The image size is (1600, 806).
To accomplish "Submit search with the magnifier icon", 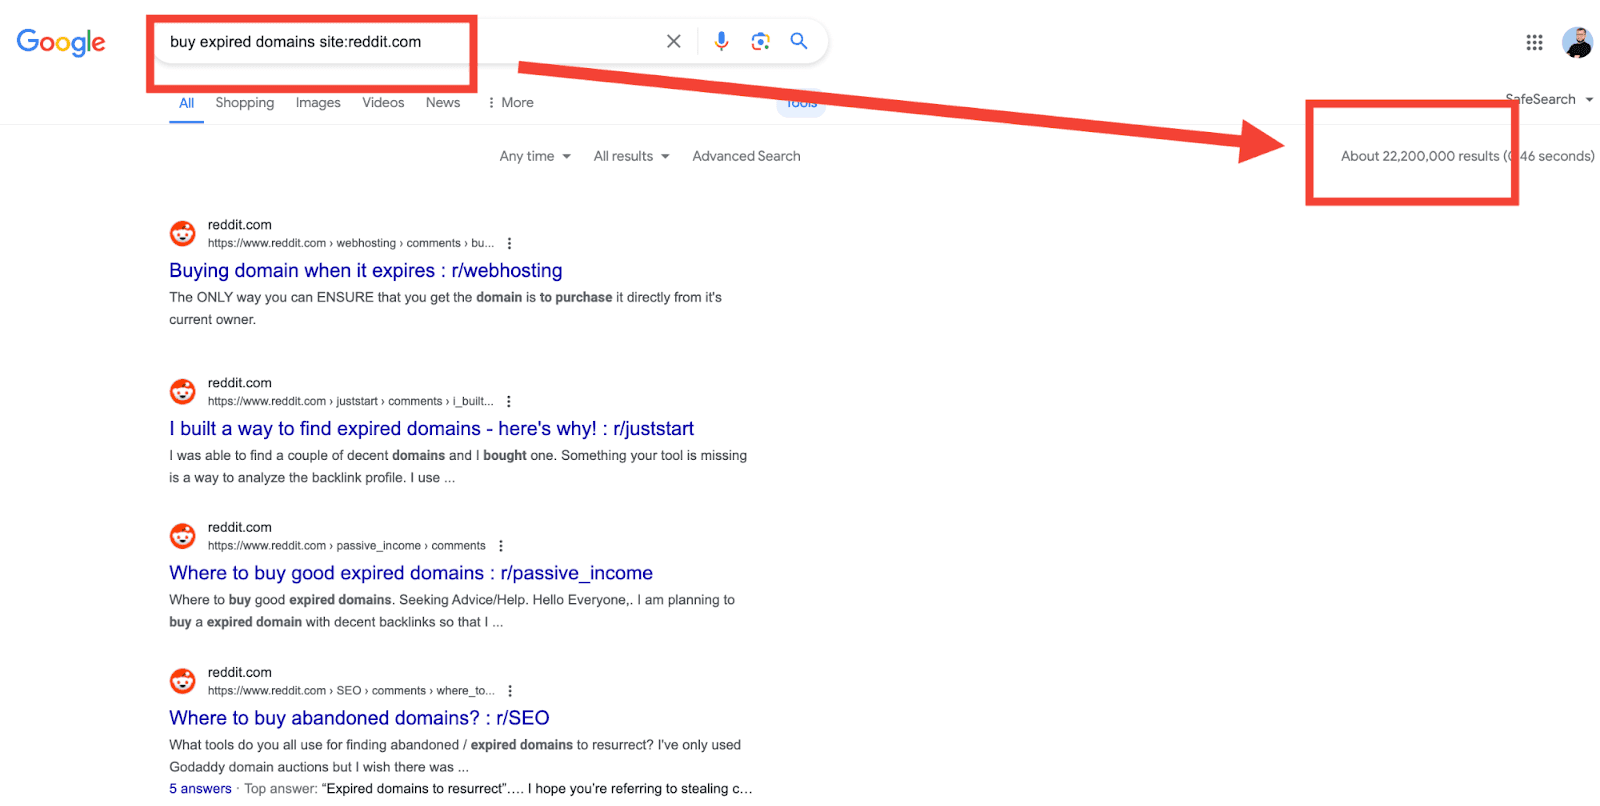I will 799,41.
